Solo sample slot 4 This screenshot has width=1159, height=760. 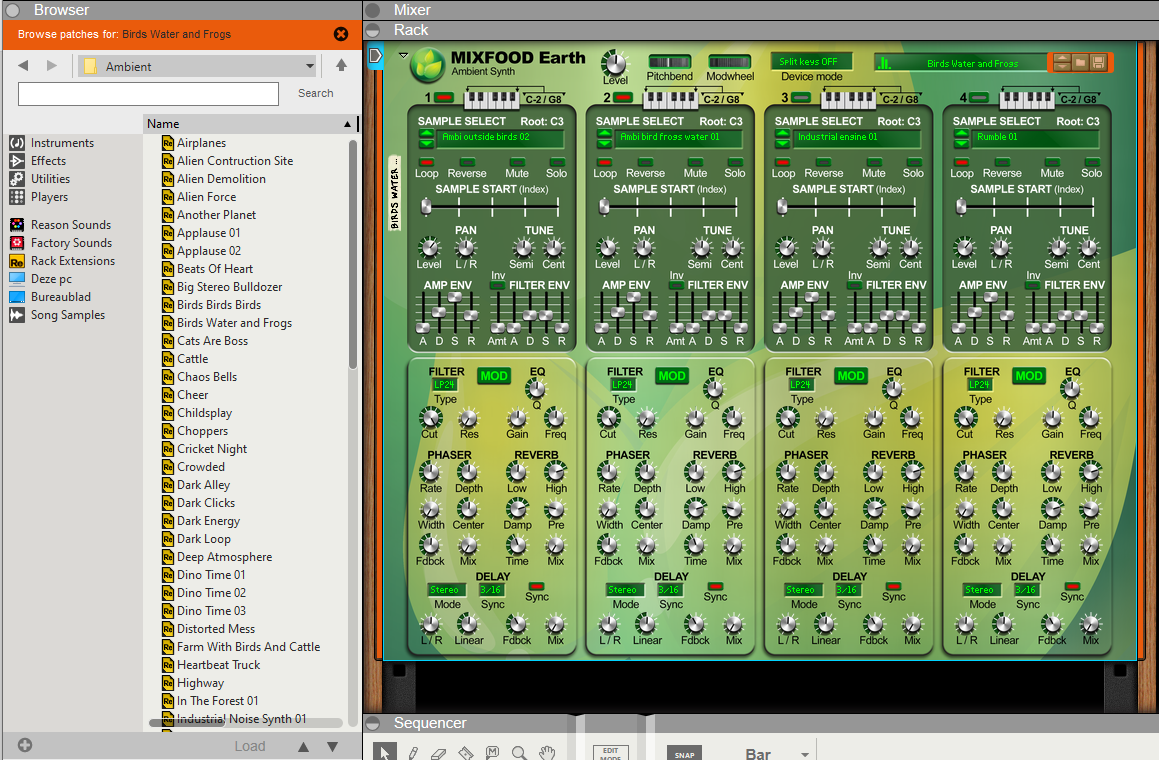point(1092,162)
